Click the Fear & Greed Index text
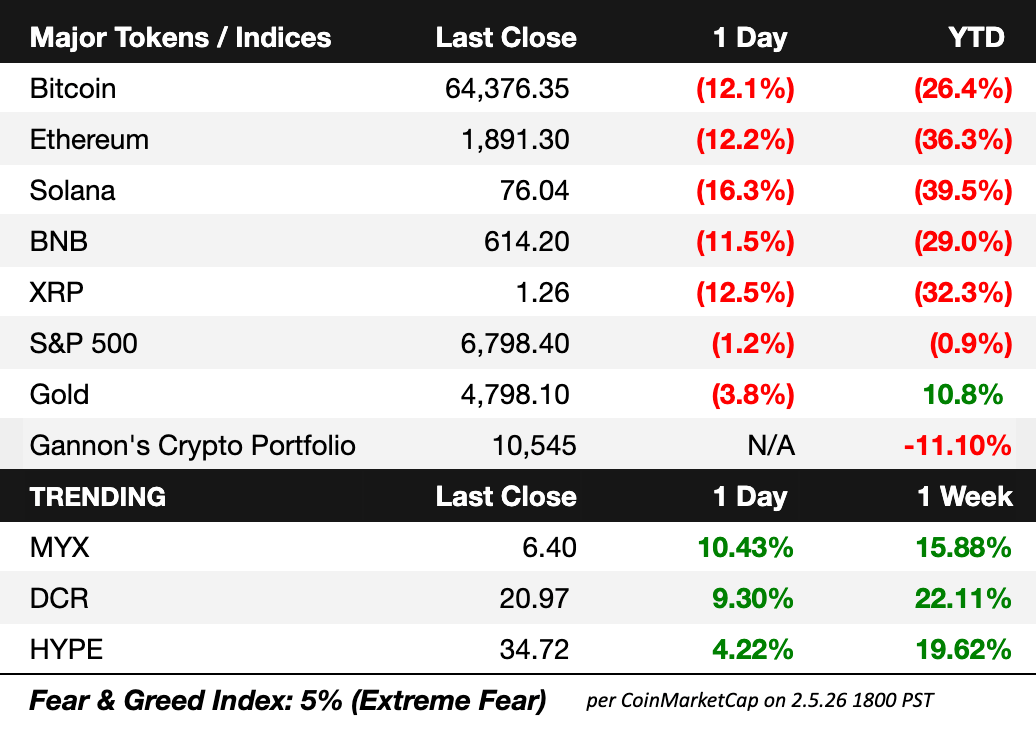The height and width of the screenshot is (734, 1036). click(x=288, y=701)
